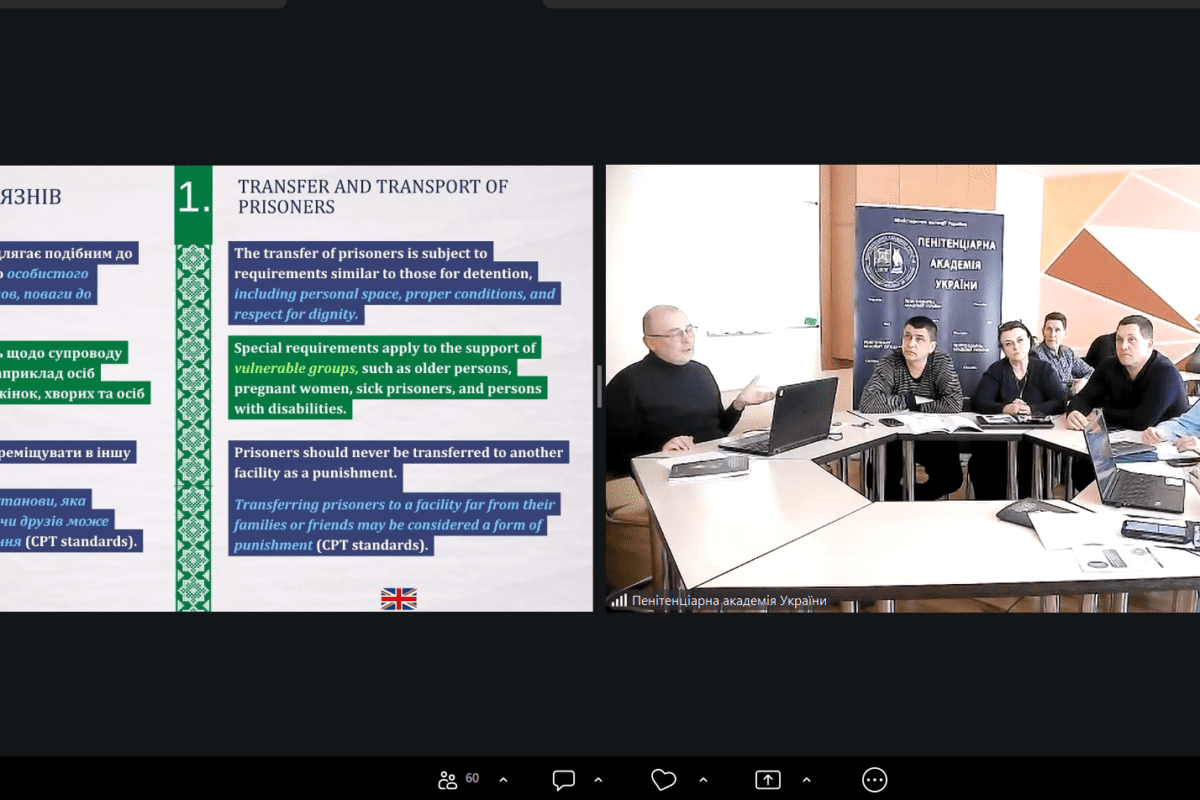Viewport: 1200px width, 800px height.
Task: Click the green slide number 1 block
Action: [x=193, y=198]
